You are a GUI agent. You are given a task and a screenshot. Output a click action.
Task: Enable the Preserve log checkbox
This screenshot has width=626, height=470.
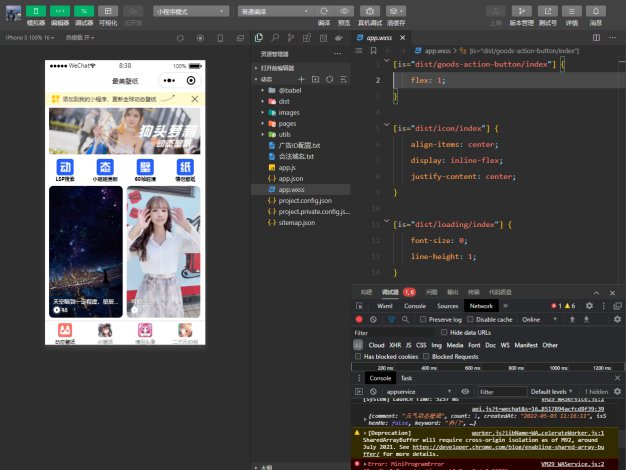coord(421,319)
